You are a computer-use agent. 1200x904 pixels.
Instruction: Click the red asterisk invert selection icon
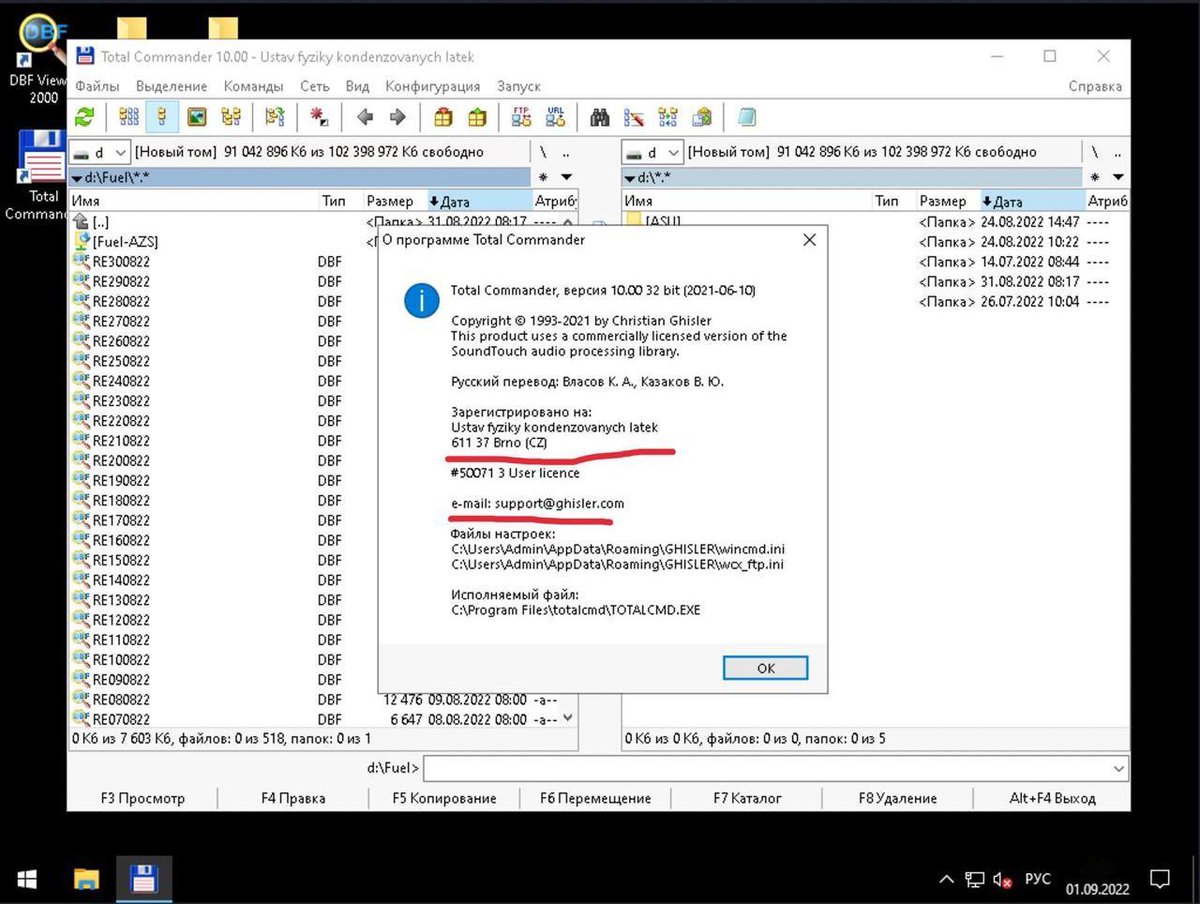click(319, 117)
